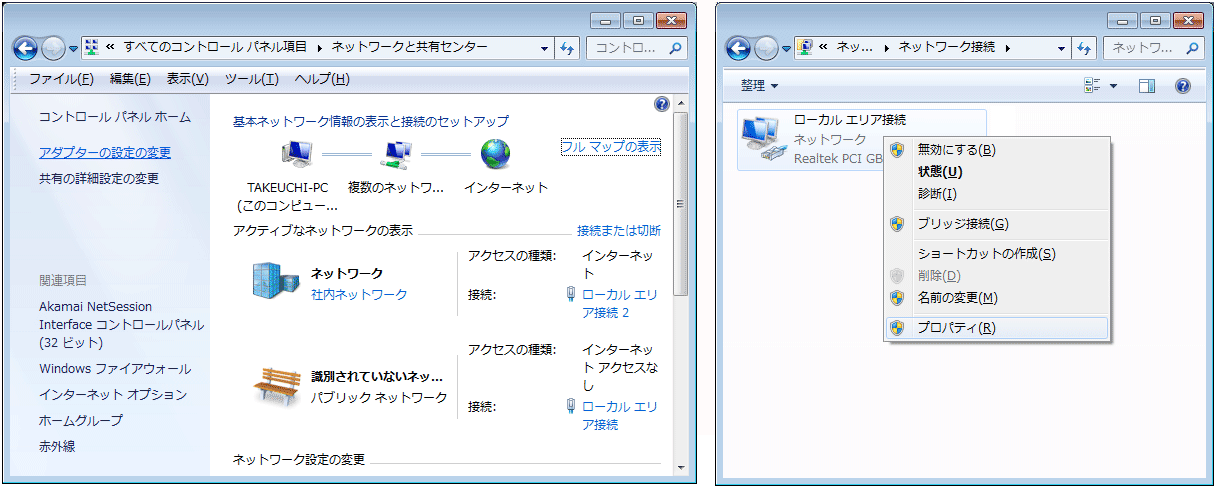This screenshot has height=486, width=1214.
Task: Click Forward arrow in Network Sharing Center window
Action: [54, 48]
